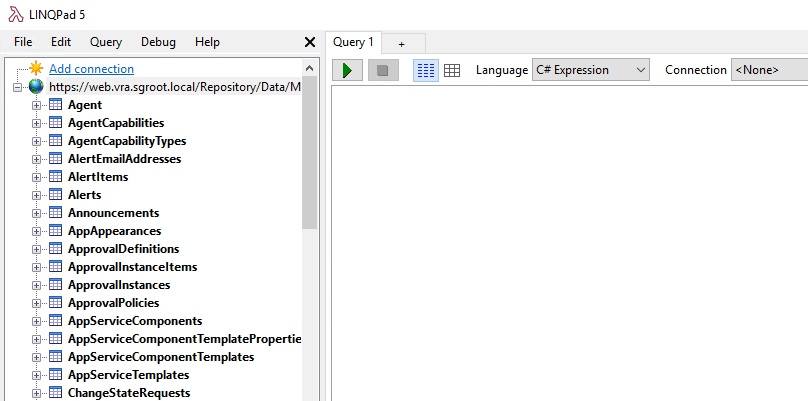Expand the ApprovalDefinitions table node

[36, 249]
